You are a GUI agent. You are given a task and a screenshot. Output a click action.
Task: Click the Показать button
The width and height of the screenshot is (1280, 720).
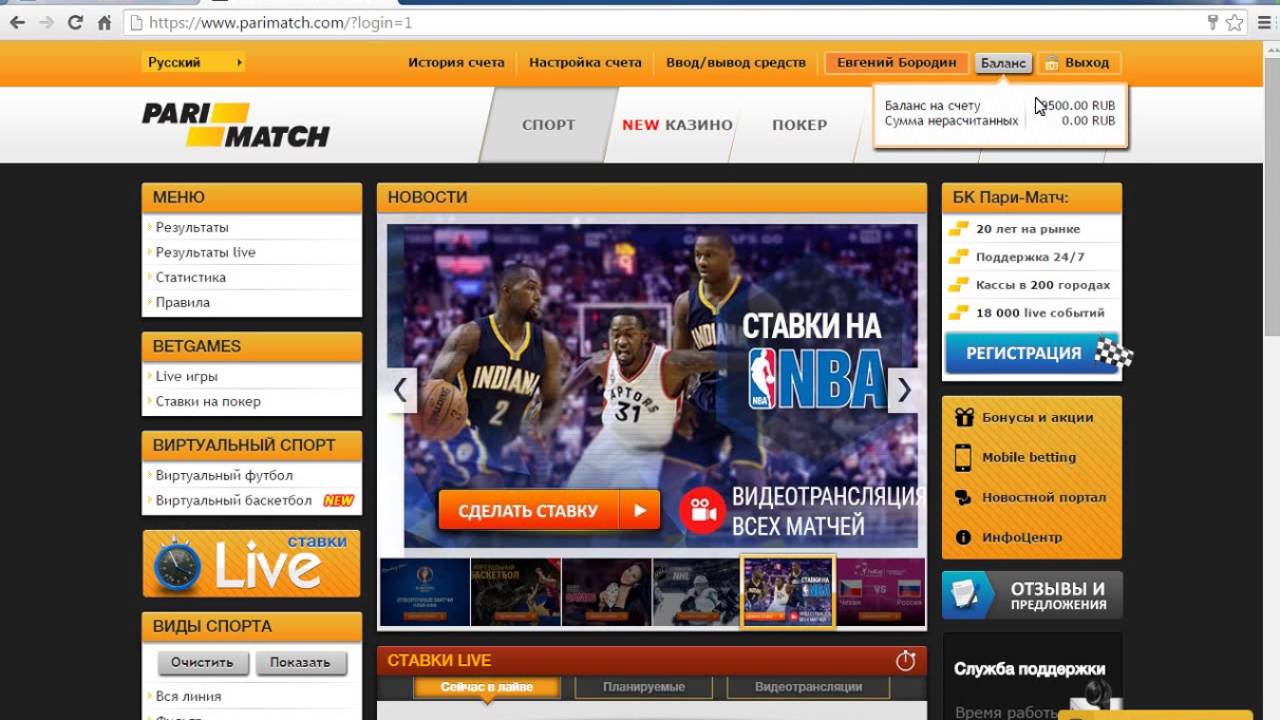coord(300,662)
